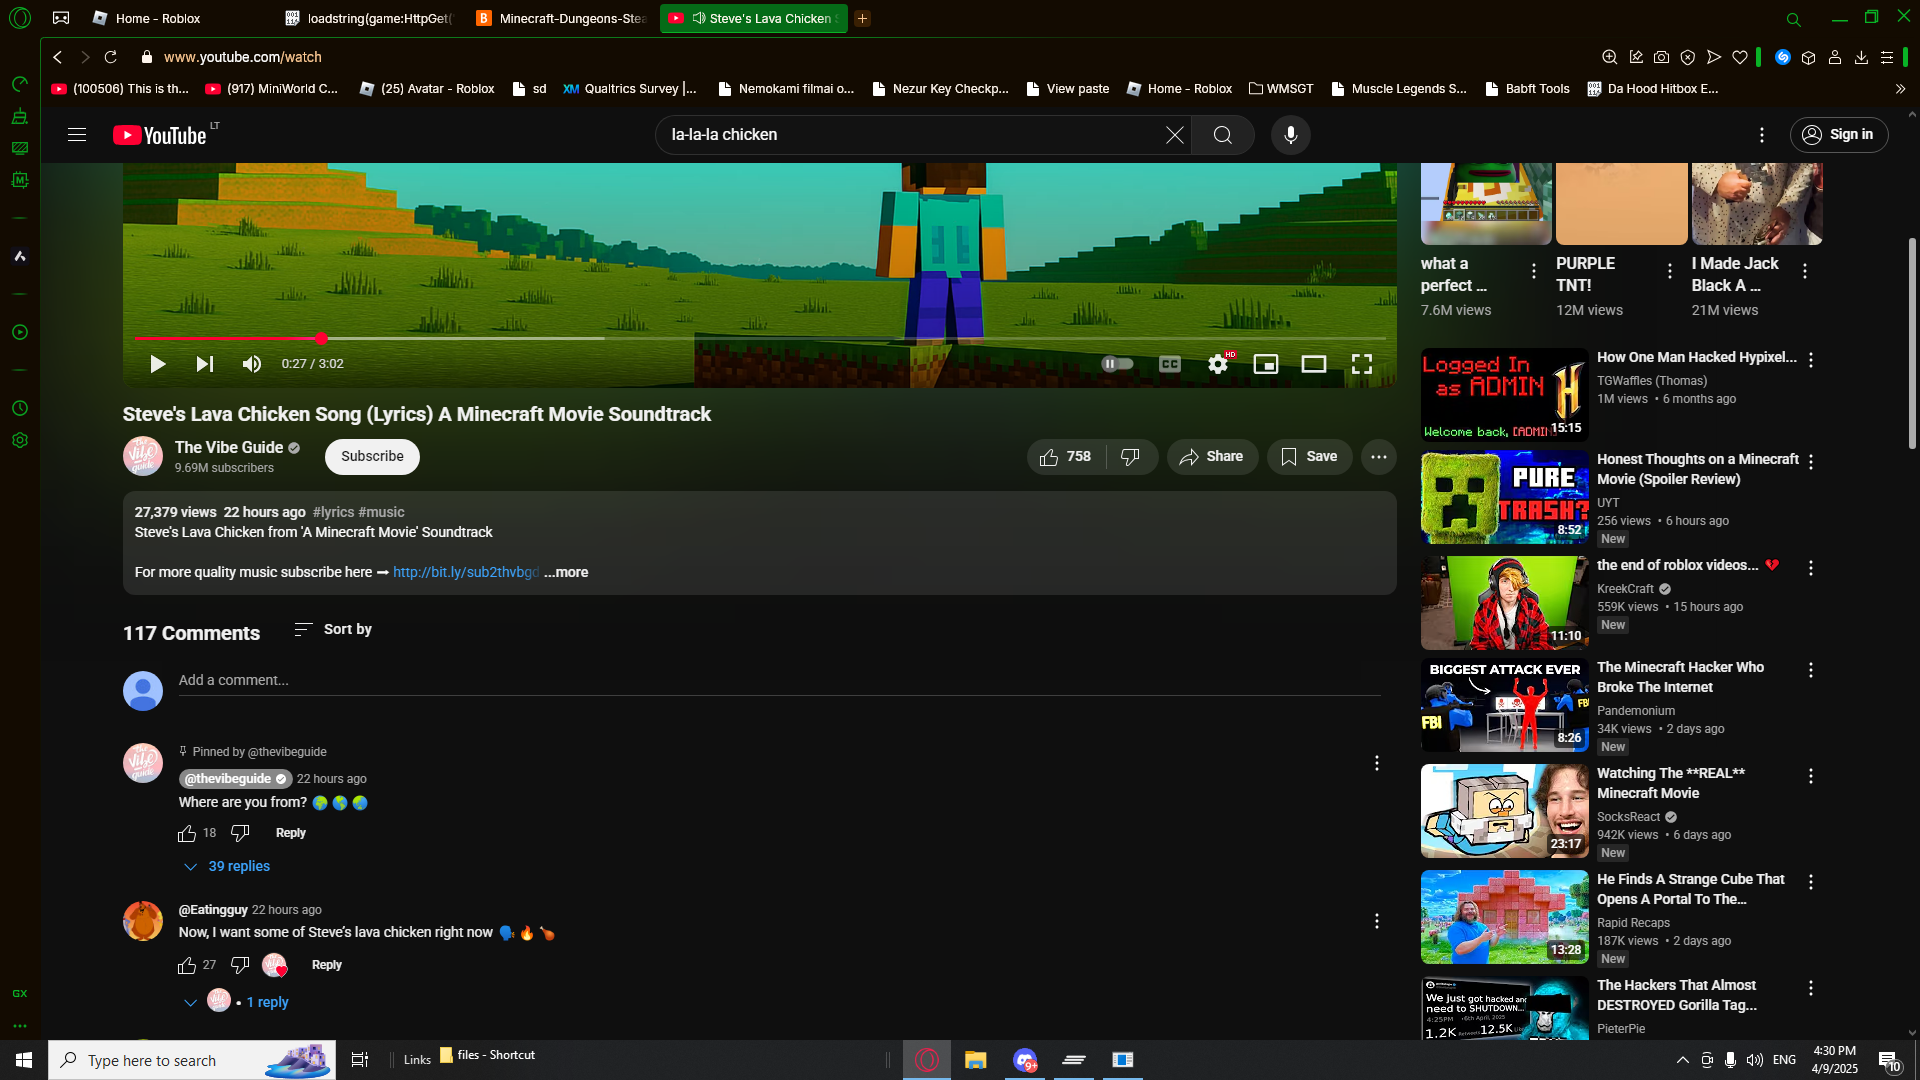The width and height of the screenshot is (1920, 1080).
Task: Skip to the next video
Action: tap(204, 364)
